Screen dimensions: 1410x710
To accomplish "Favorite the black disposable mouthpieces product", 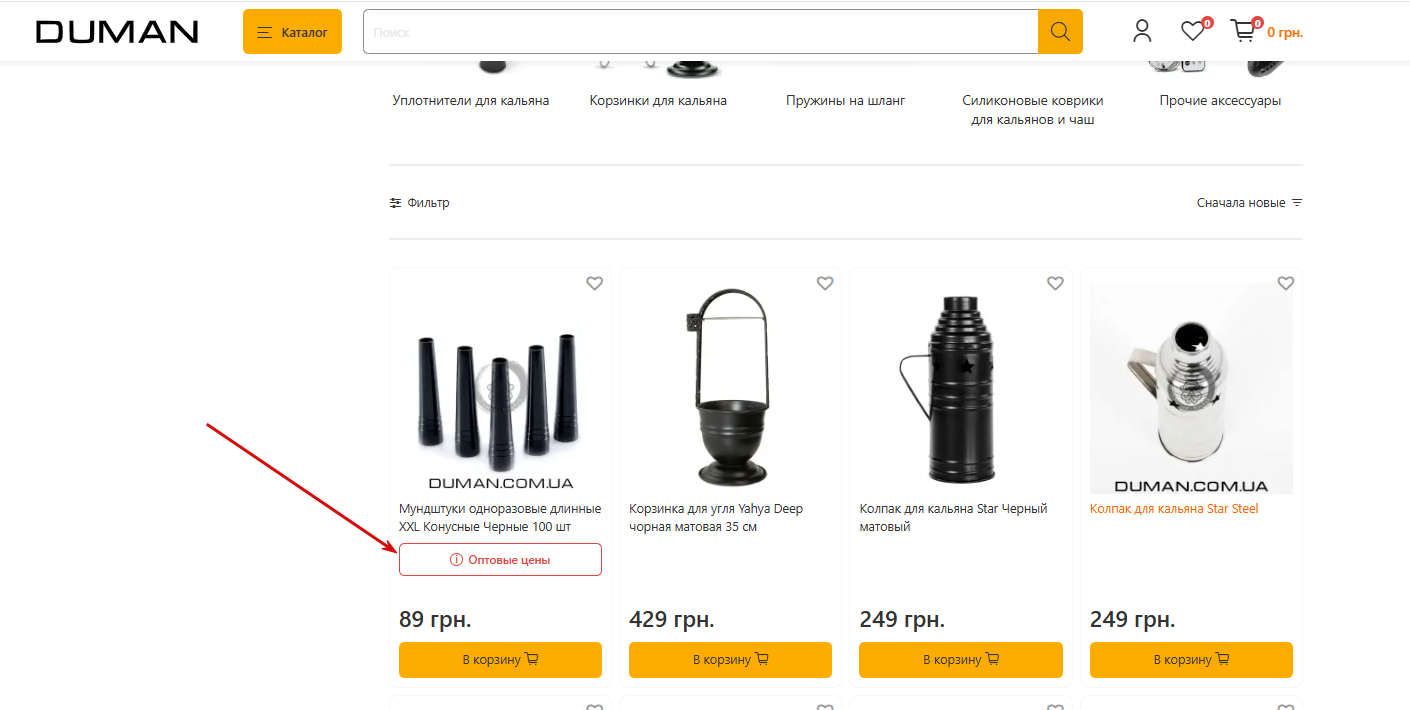I will 594,284.
